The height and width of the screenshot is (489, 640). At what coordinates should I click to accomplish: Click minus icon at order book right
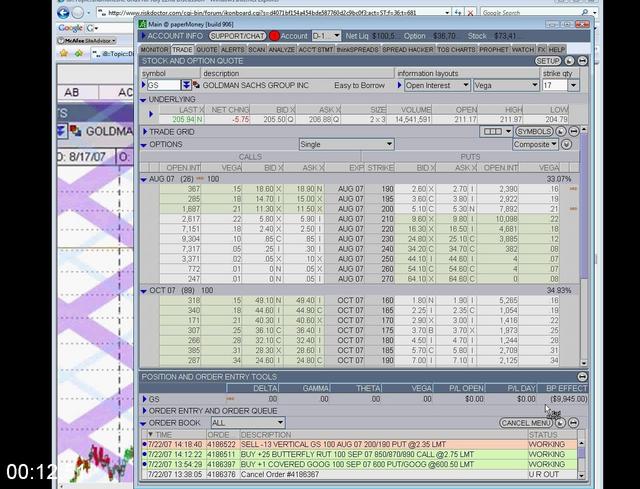[x=573, y=423]
